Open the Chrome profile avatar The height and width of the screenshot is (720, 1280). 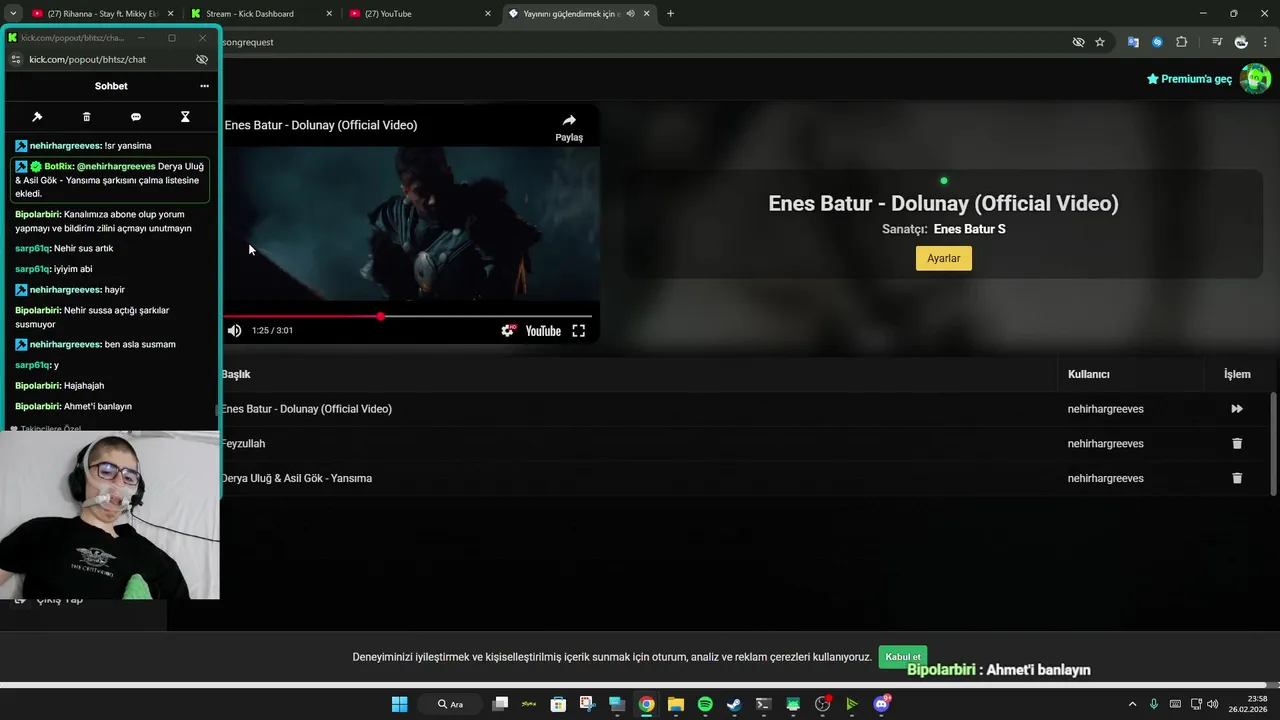point(1241,42)
